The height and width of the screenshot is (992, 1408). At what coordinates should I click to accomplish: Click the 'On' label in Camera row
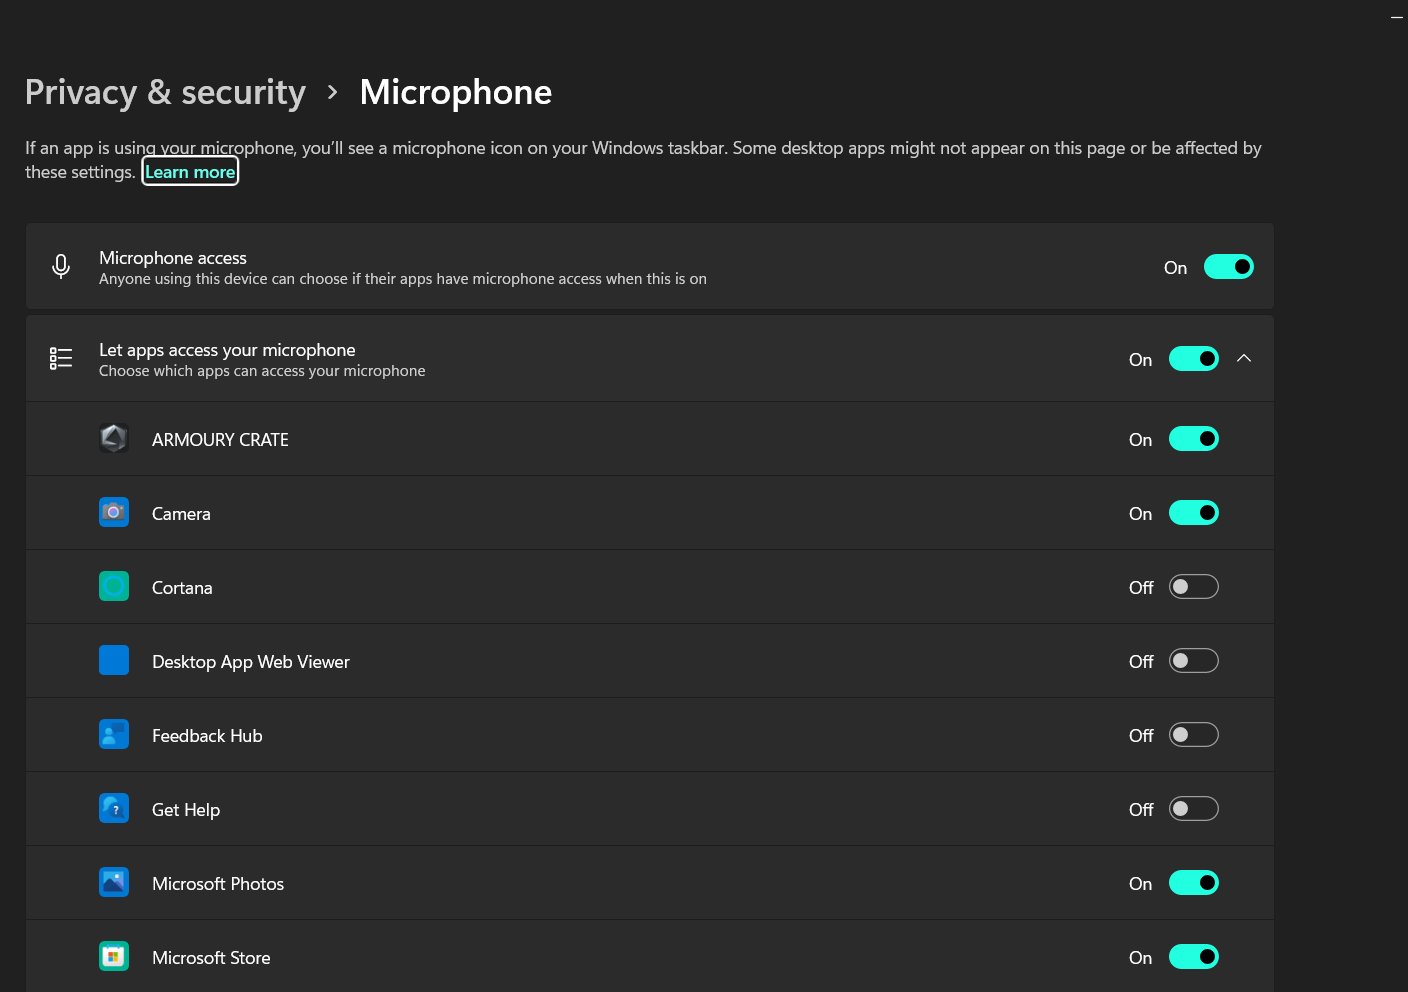[1140, 514]
